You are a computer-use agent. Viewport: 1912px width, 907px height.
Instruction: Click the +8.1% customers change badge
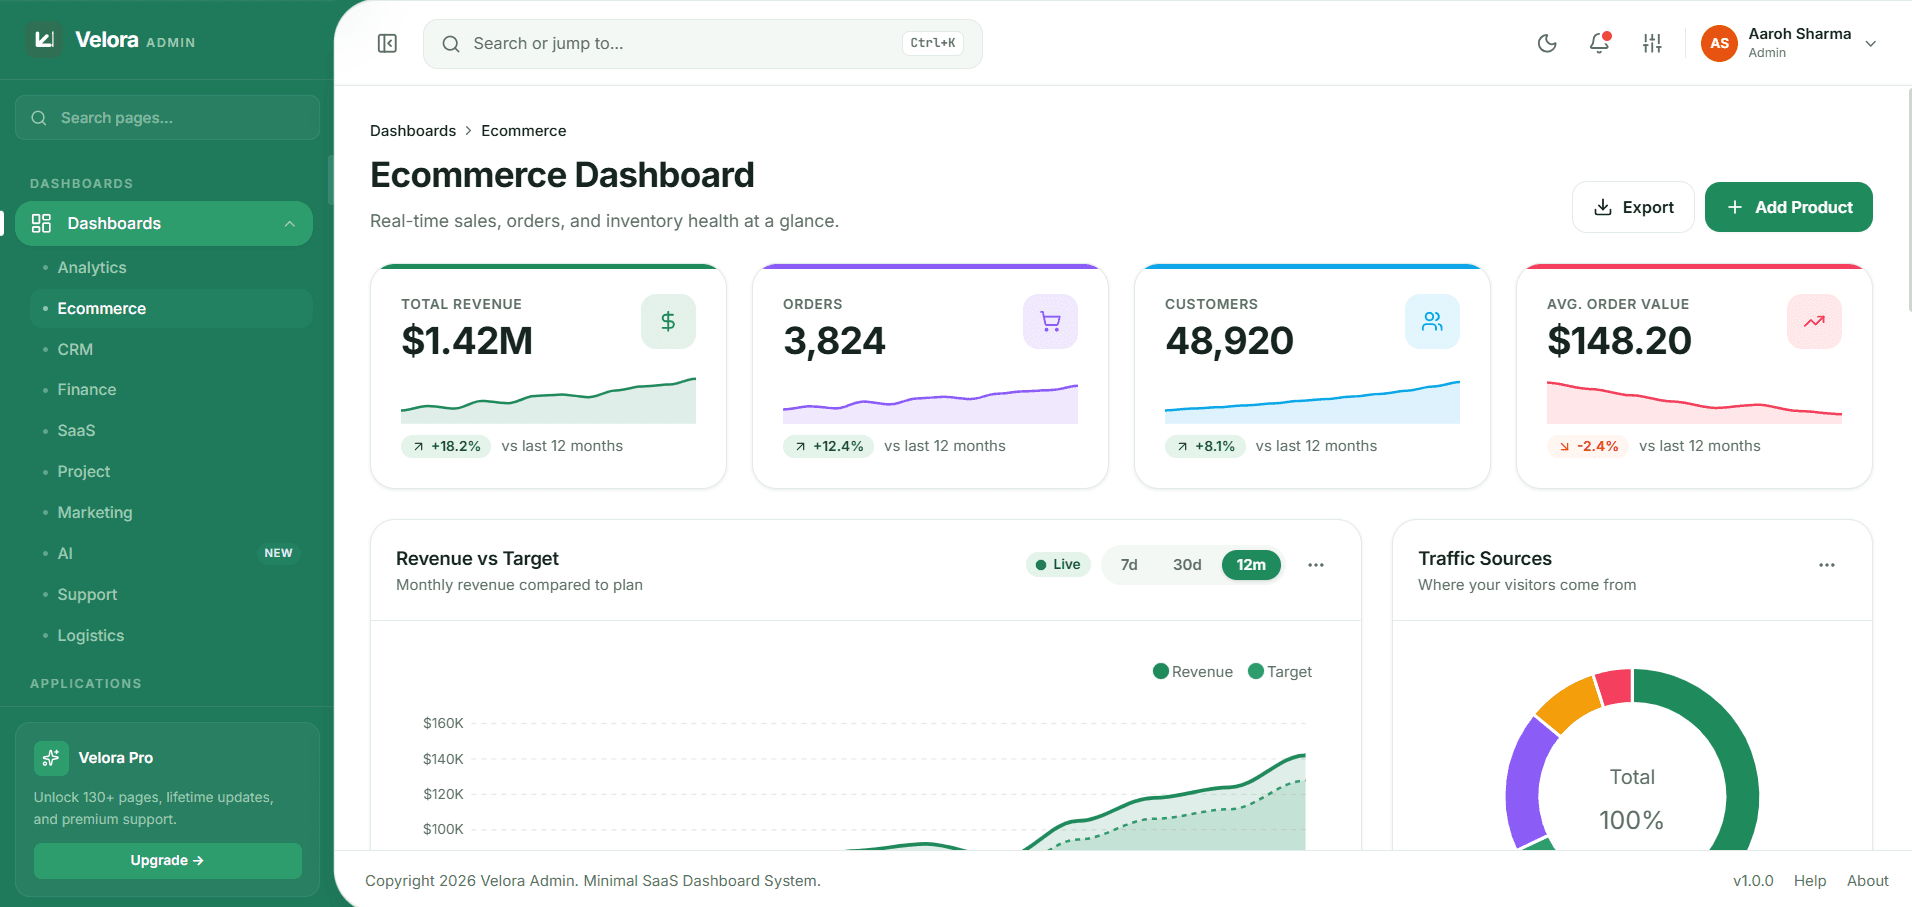1205,446
